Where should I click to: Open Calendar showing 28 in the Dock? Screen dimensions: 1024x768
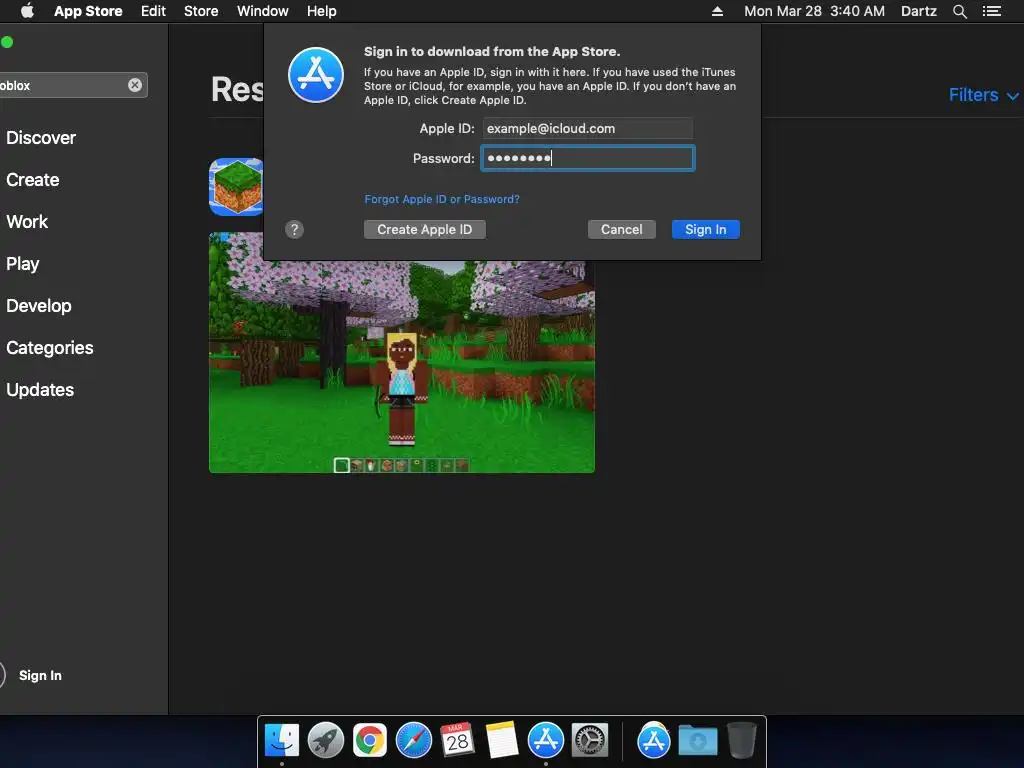457,741
